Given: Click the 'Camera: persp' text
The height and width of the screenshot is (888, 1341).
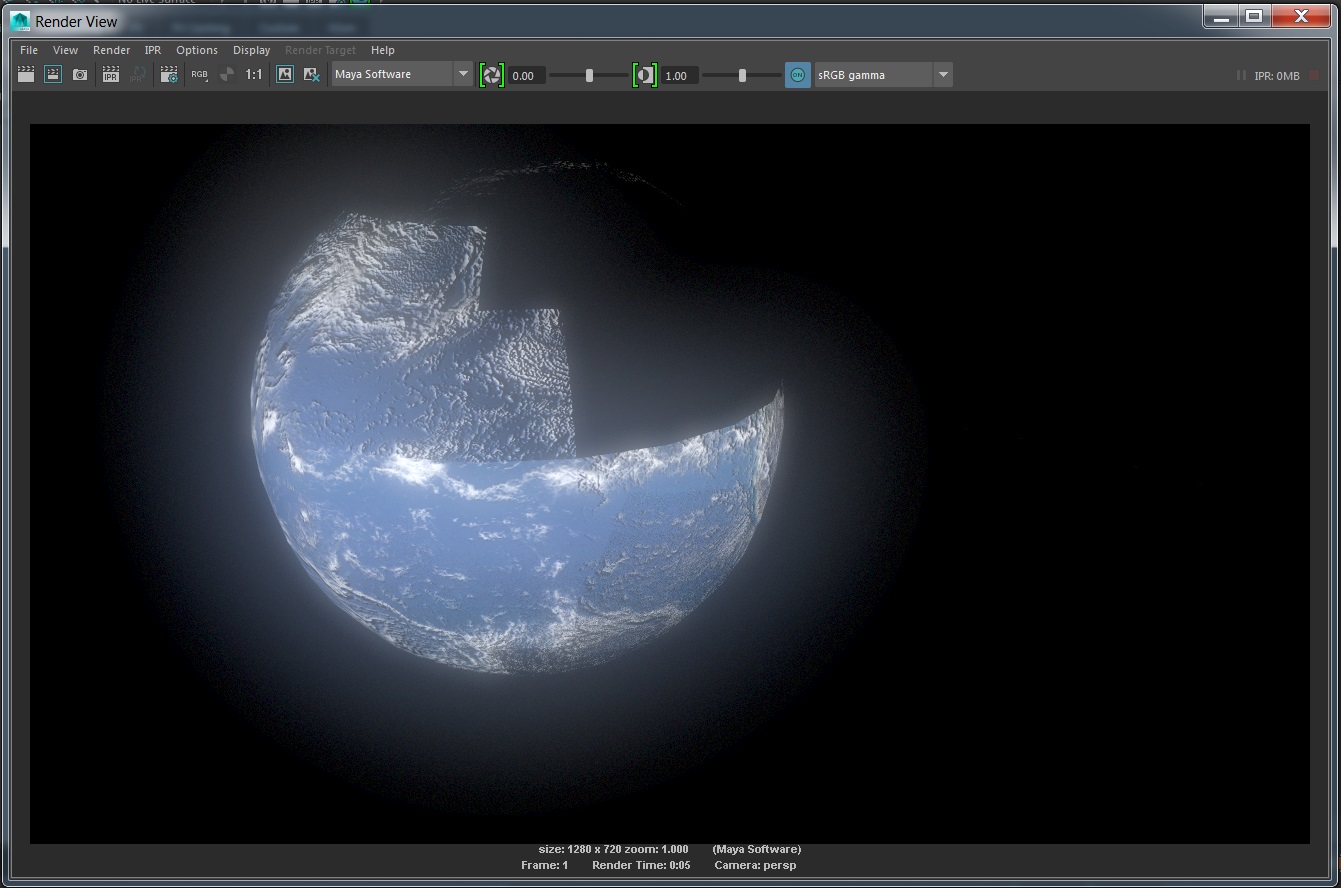Looking at the screenshot, I should [x=755, y=865].
